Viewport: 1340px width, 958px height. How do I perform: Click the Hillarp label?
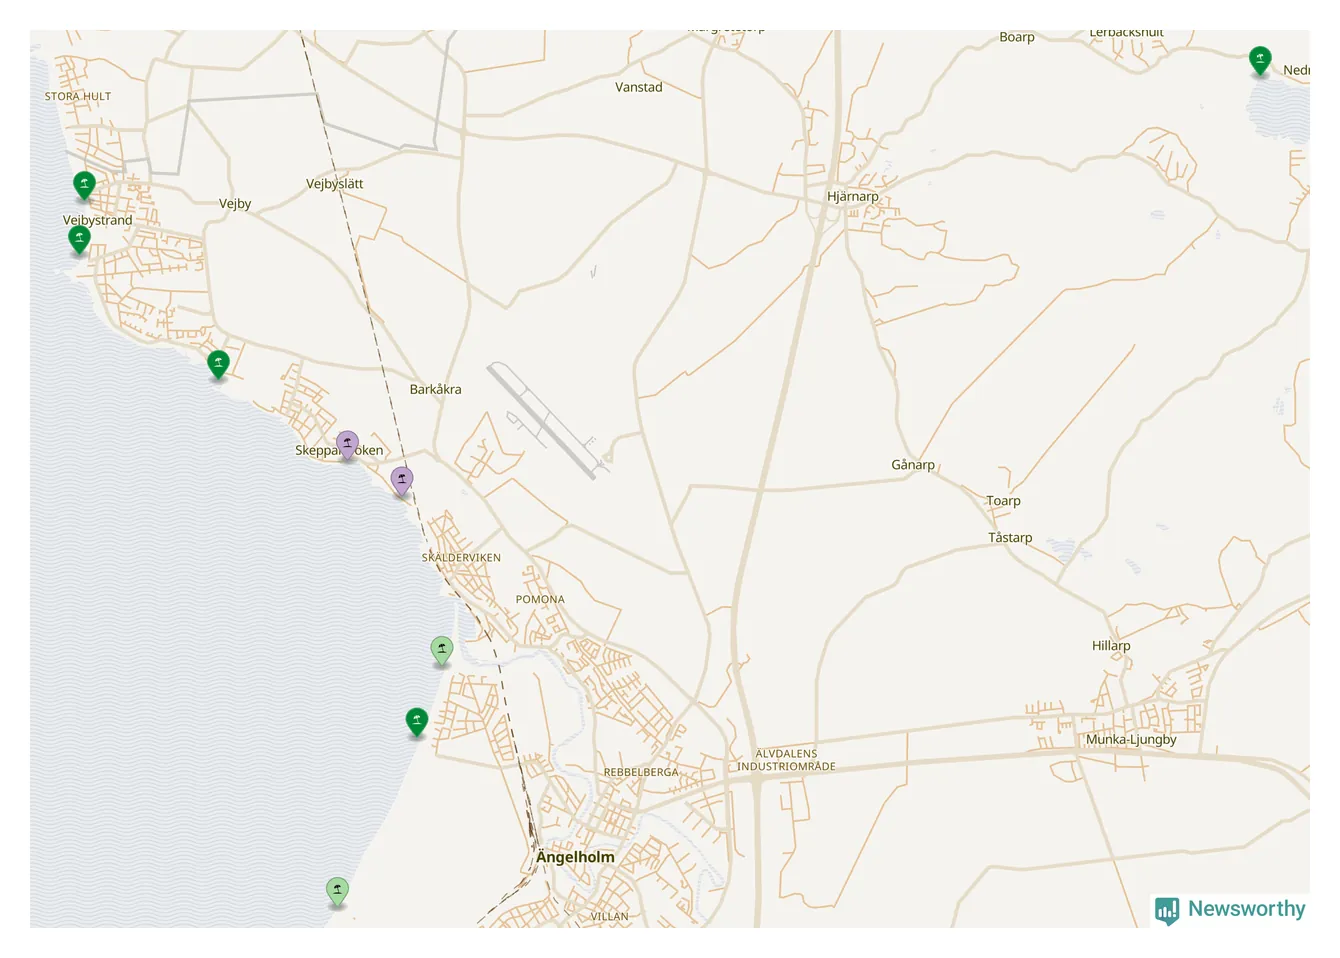tap(1111, 646)
